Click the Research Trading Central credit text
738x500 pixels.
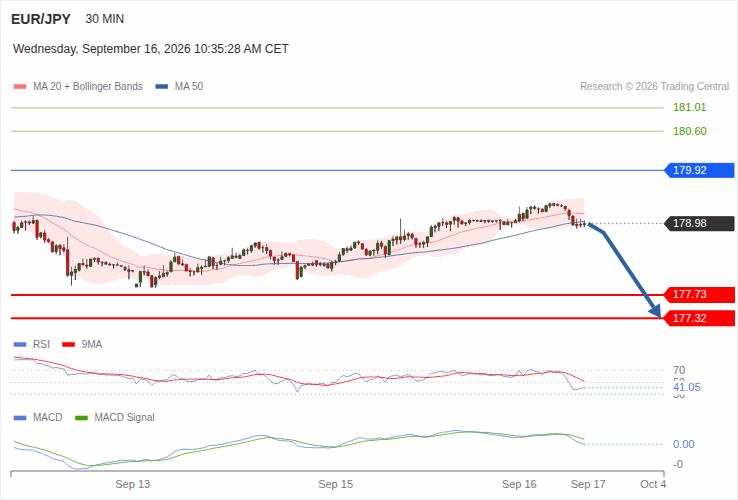(x=654, y=87)
